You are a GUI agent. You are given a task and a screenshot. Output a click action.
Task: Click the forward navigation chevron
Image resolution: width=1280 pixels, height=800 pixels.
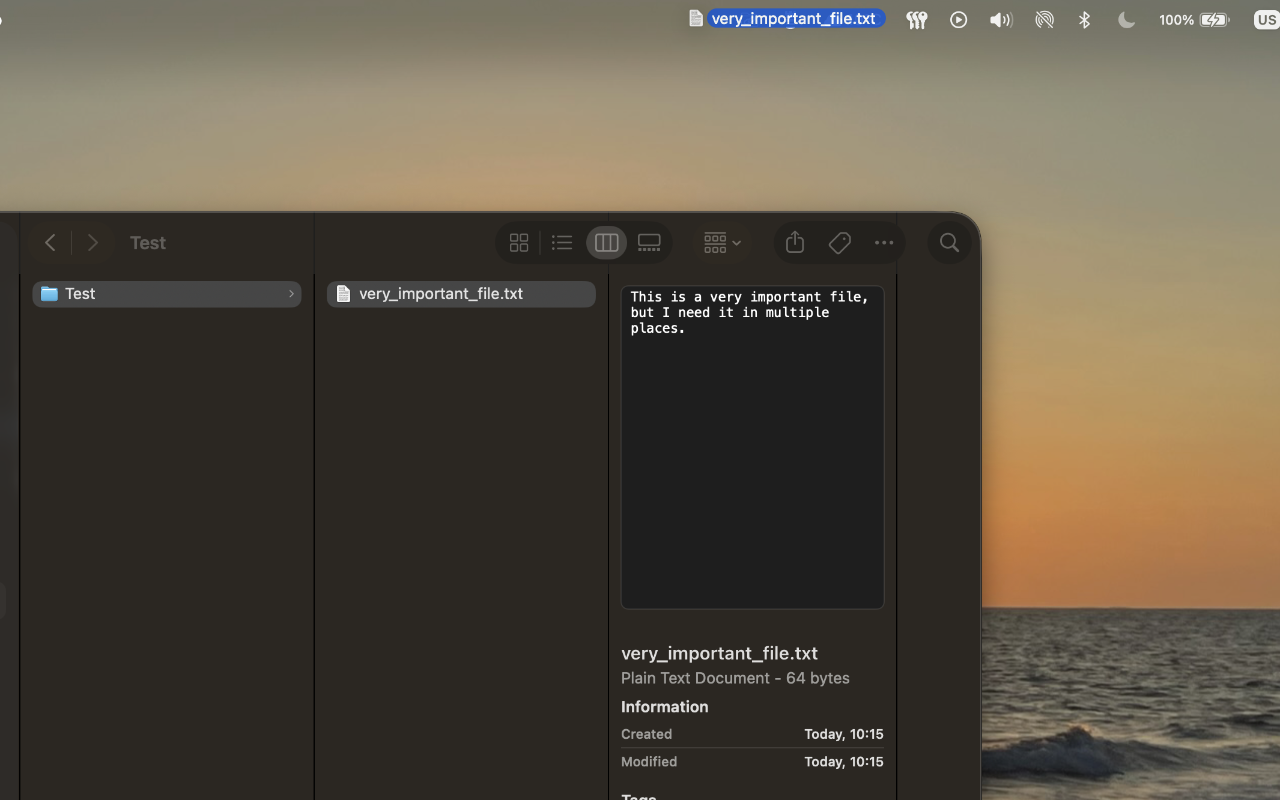coord(92,242)
